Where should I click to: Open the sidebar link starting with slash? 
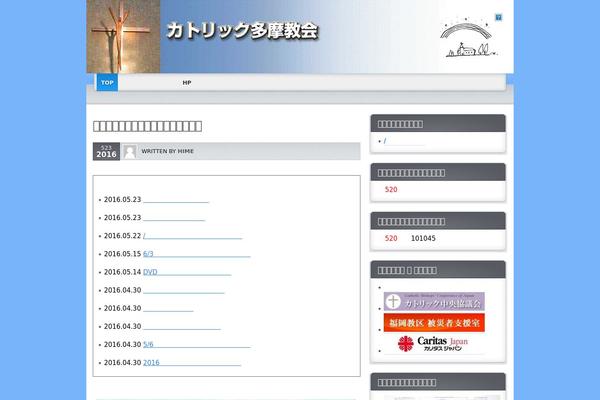[404, 141]
